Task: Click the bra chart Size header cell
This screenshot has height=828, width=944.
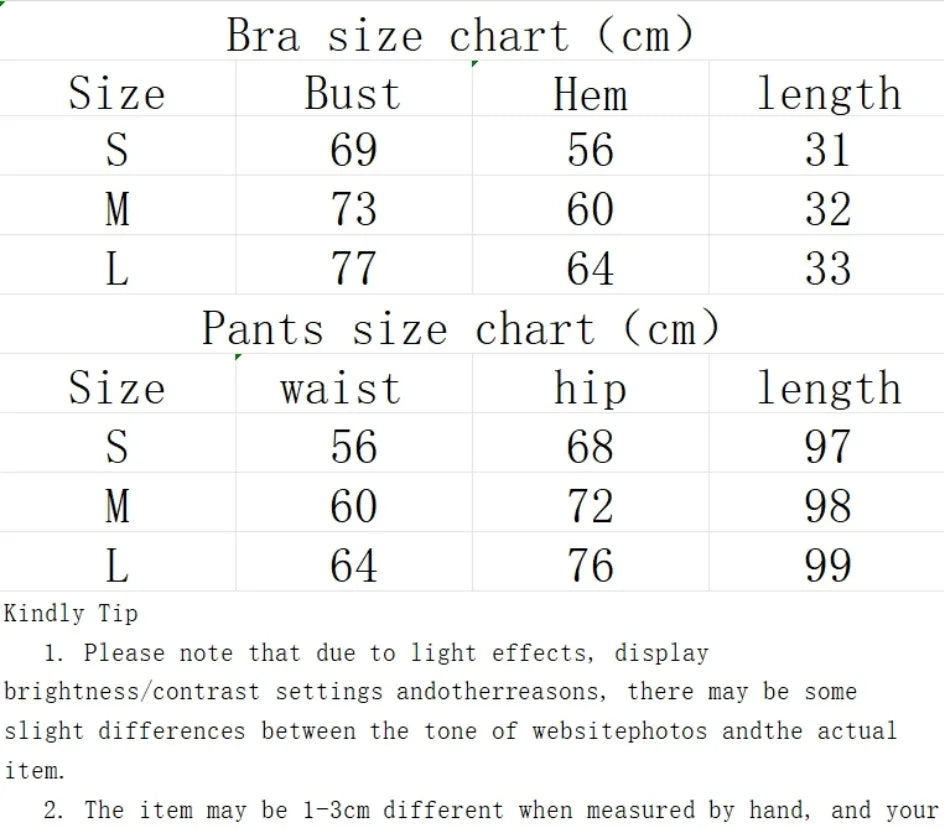Action: click(117, 94)
